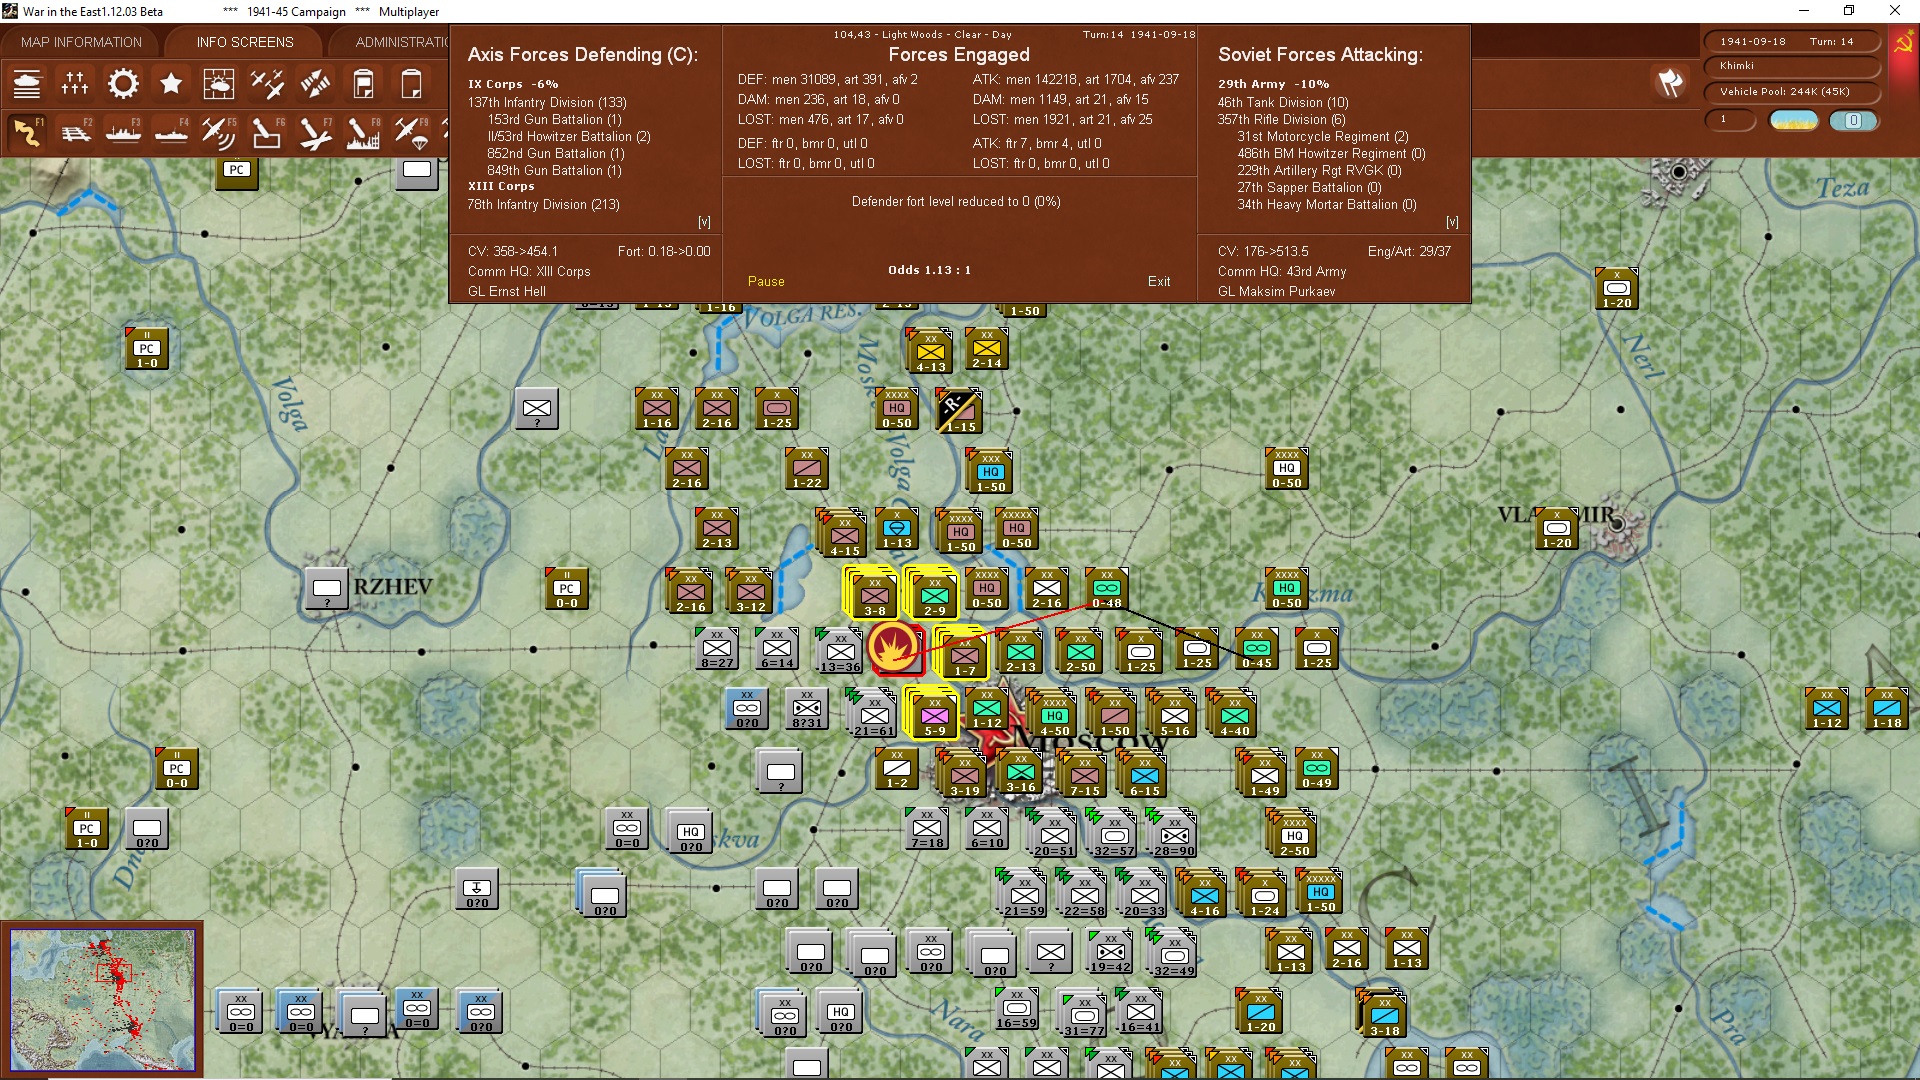This screenshot has height=1080, width=1920.
Task: Click the Khimki location field
Action: click(x=1790, y=66)
